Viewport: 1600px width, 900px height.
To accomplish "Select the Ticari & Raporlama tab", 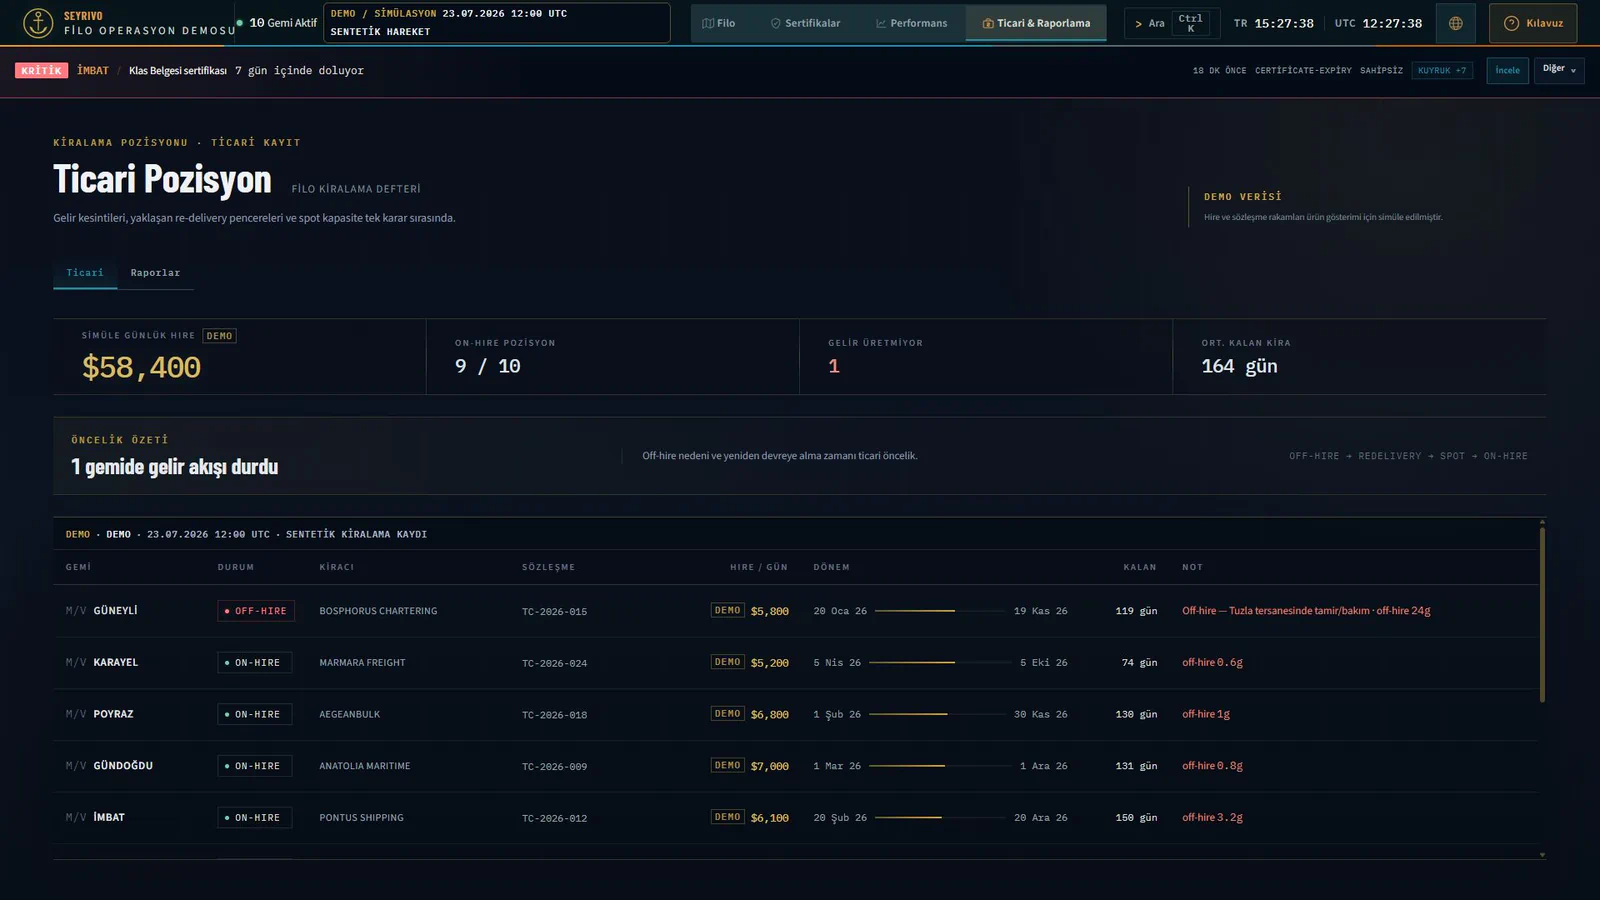I will 1036,23.
